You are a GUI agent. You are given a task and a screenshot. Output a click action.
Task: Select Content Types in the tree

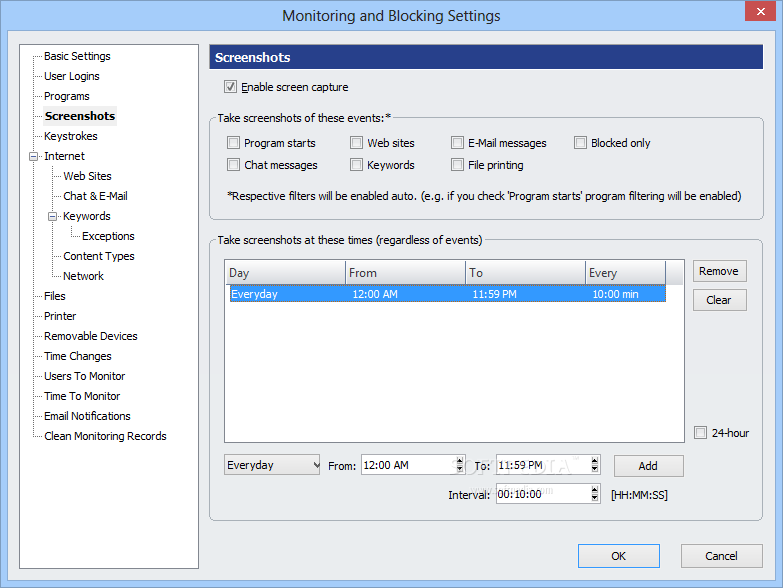pyautogui.click(x=98, y=256)
